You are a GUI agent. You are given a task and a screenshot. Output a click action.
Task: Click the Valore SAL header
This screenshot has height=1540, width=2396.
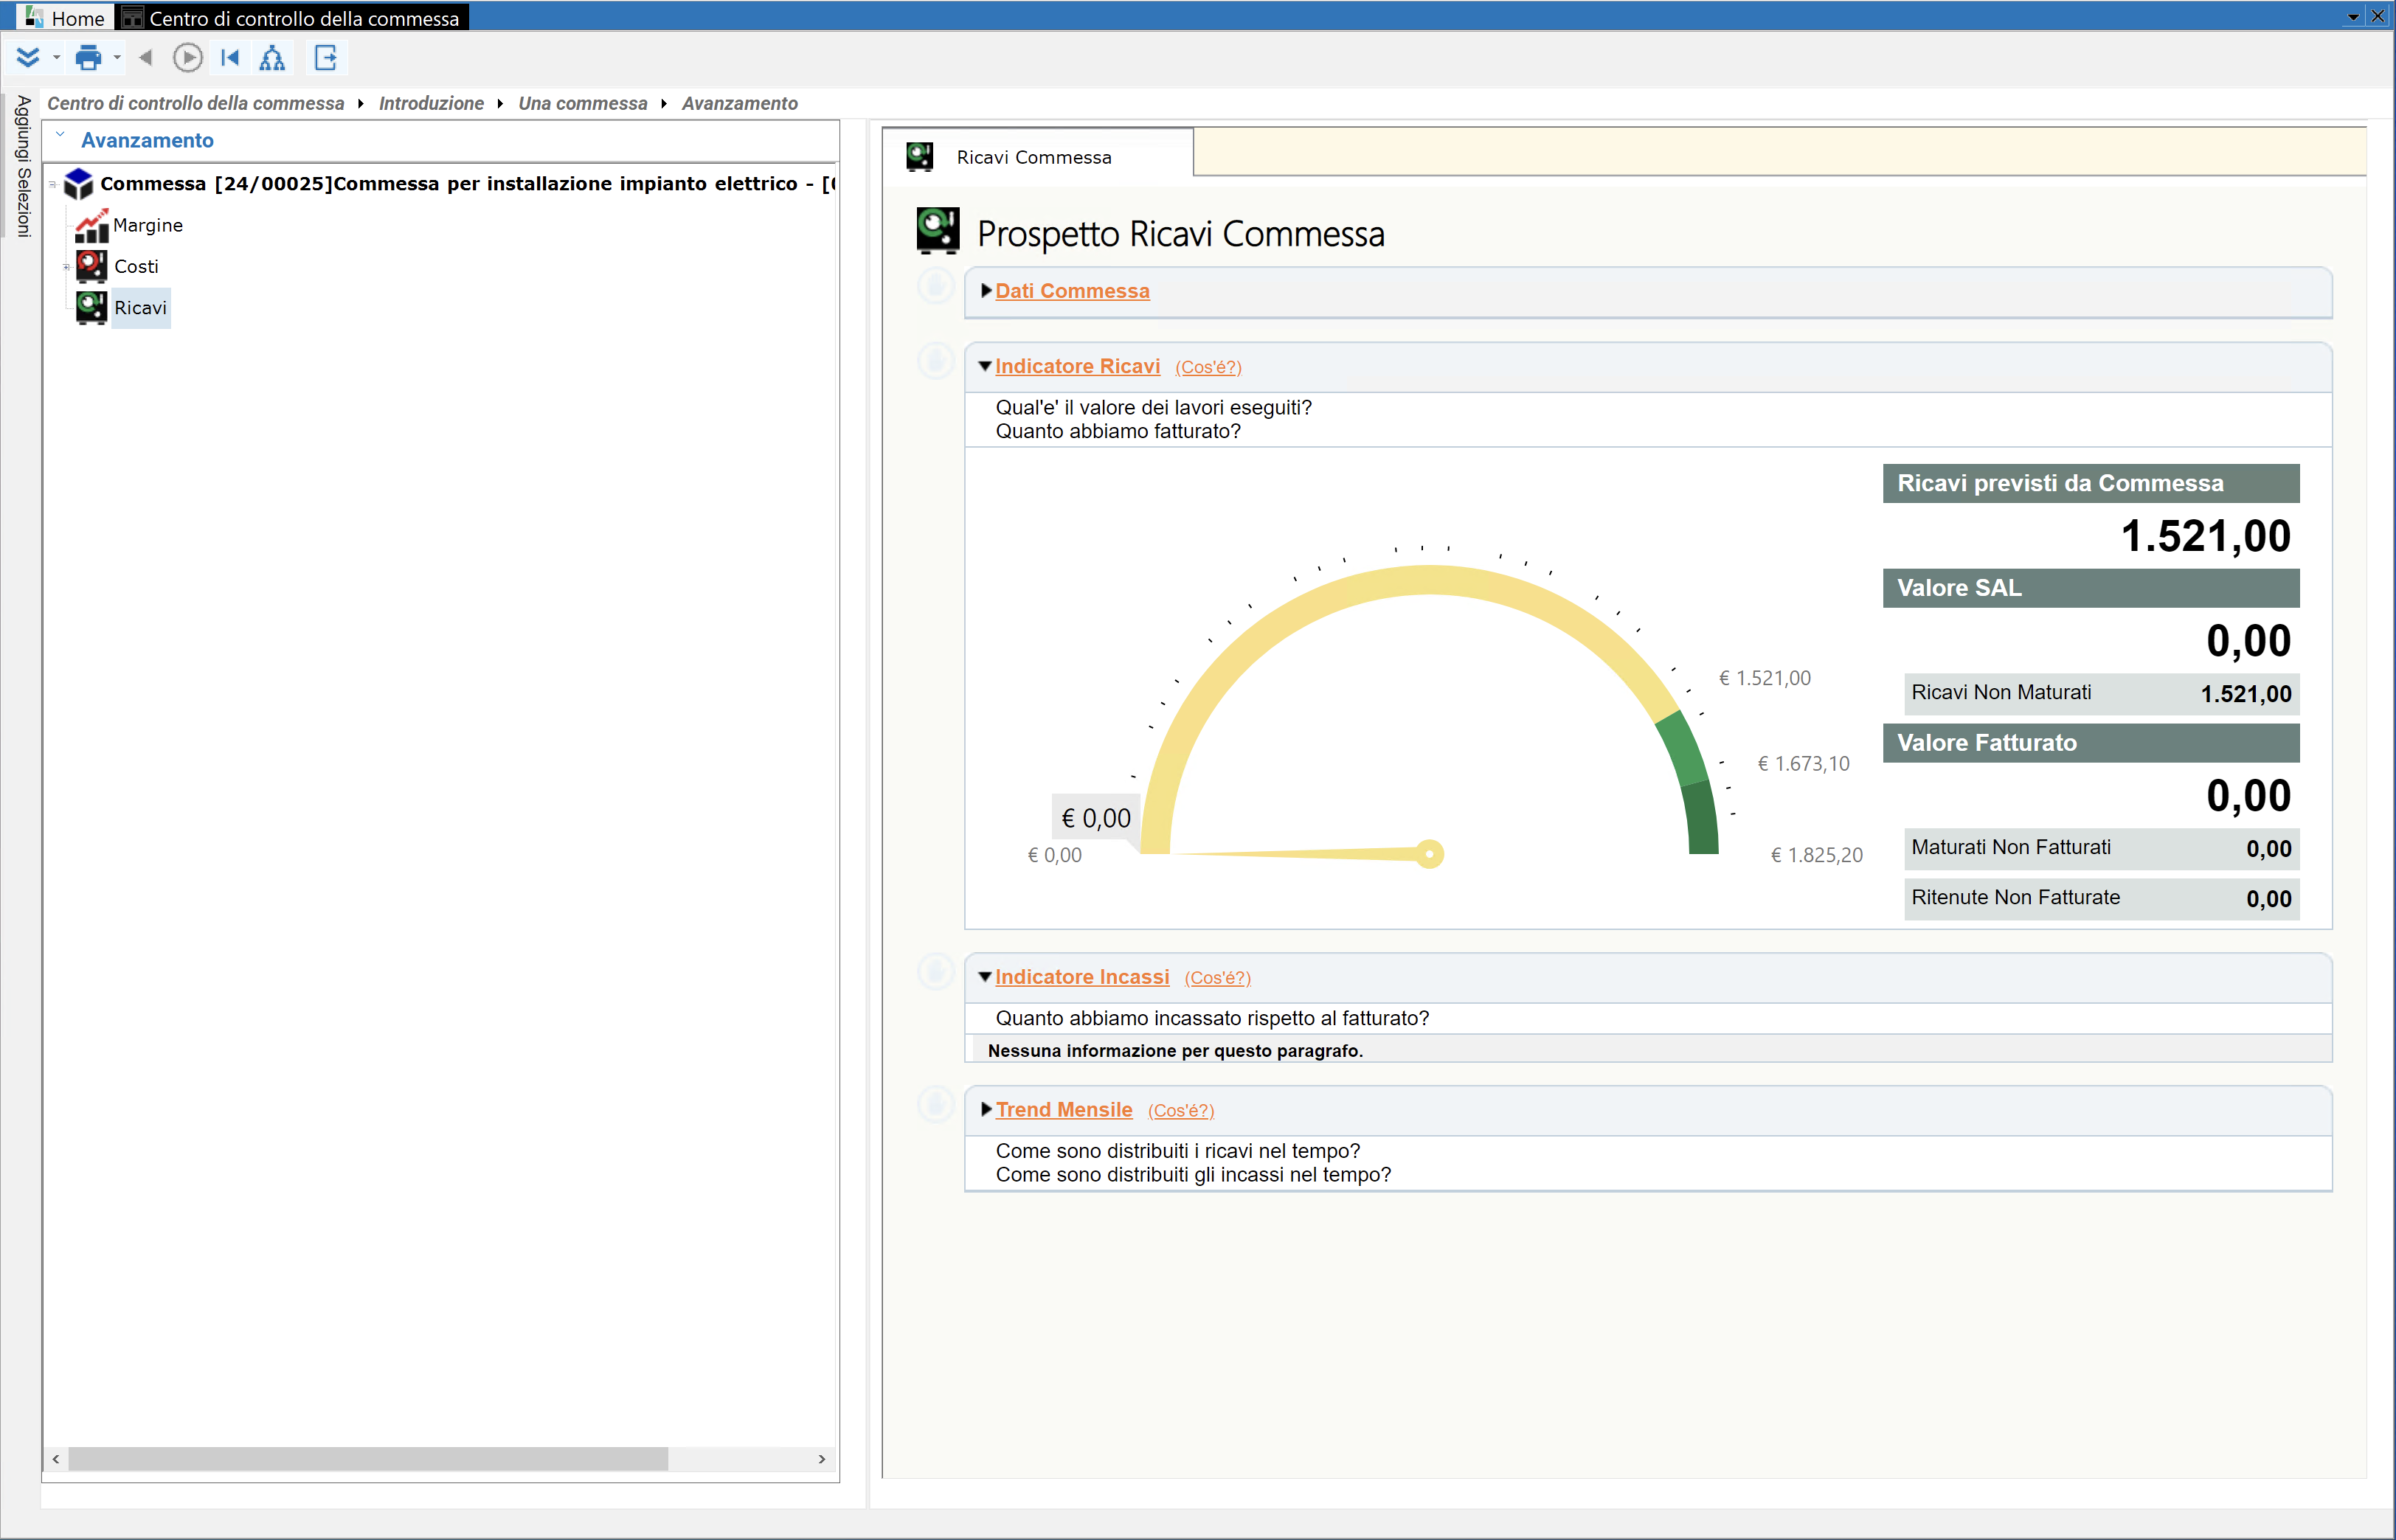[x=2091, y=588]
